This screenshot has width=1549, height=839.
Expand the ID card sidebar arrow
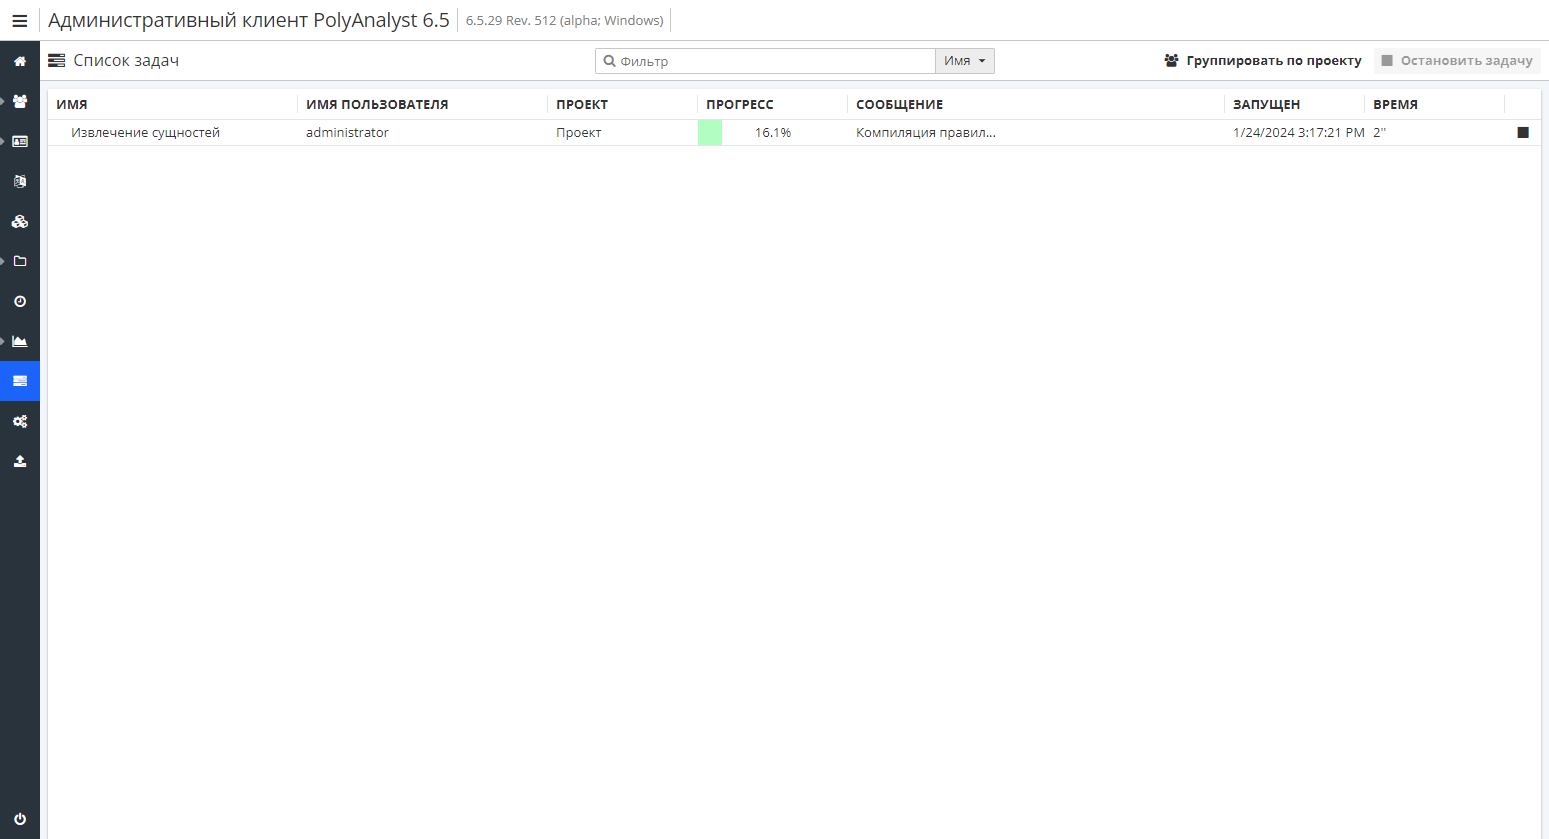point(3,141)
